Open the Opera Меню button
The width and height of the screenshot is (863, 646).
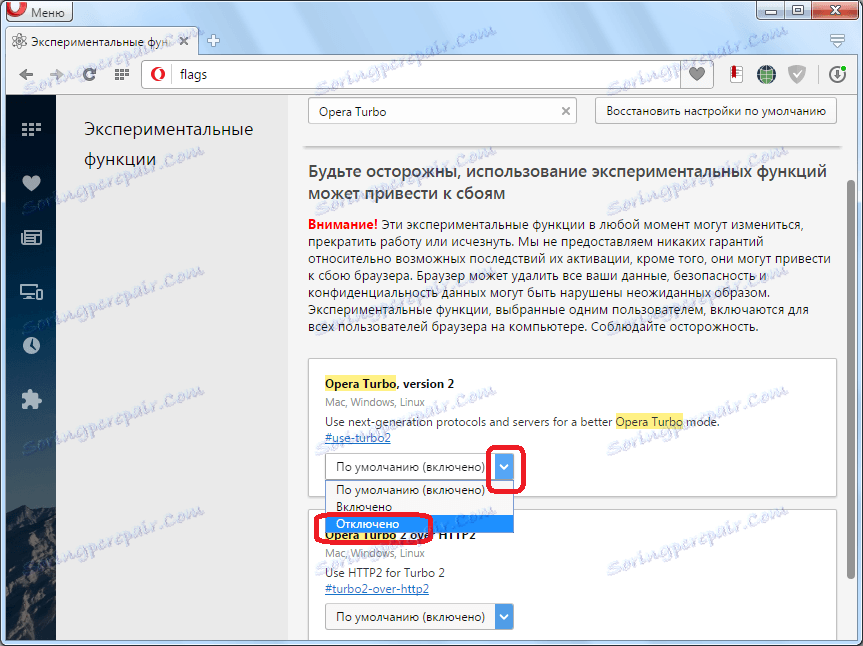(39, 10)
